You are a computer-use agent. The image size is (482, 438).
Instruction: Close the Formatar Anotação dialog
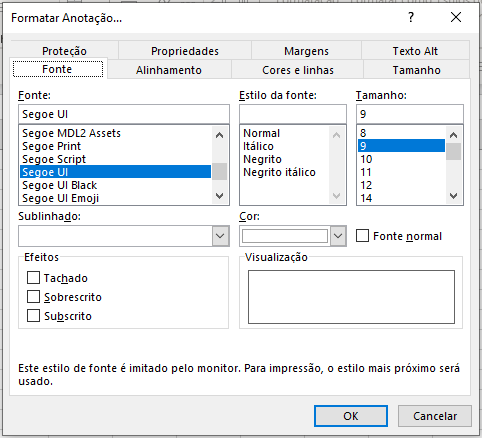[456, 17]
